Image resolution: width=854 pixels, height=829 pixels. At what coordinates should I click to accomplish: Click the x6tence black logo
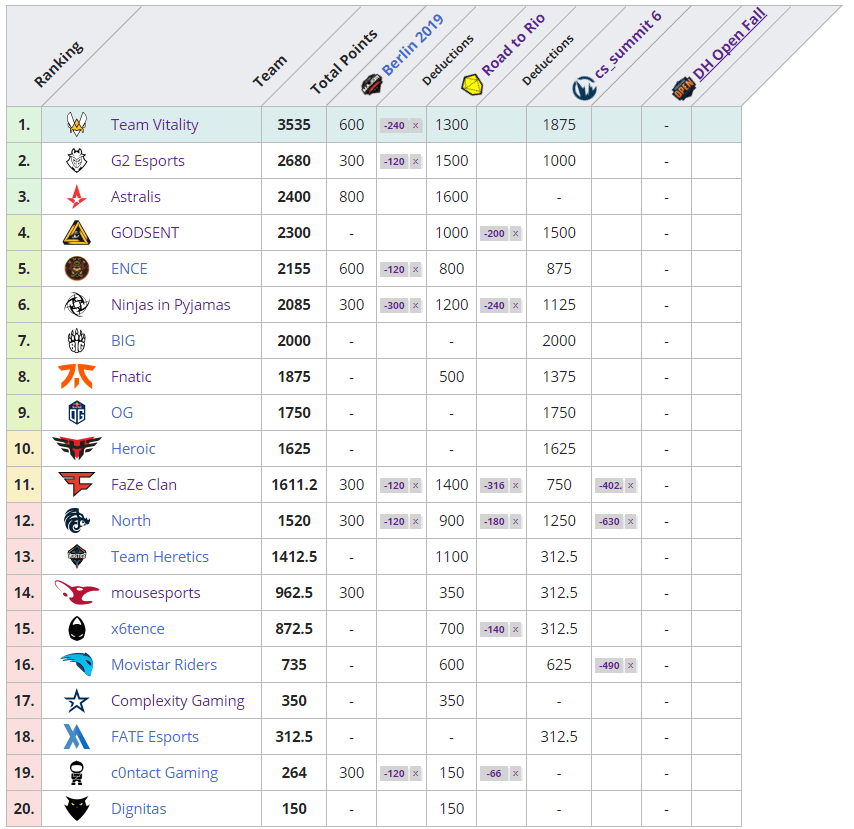click(77, 628)
